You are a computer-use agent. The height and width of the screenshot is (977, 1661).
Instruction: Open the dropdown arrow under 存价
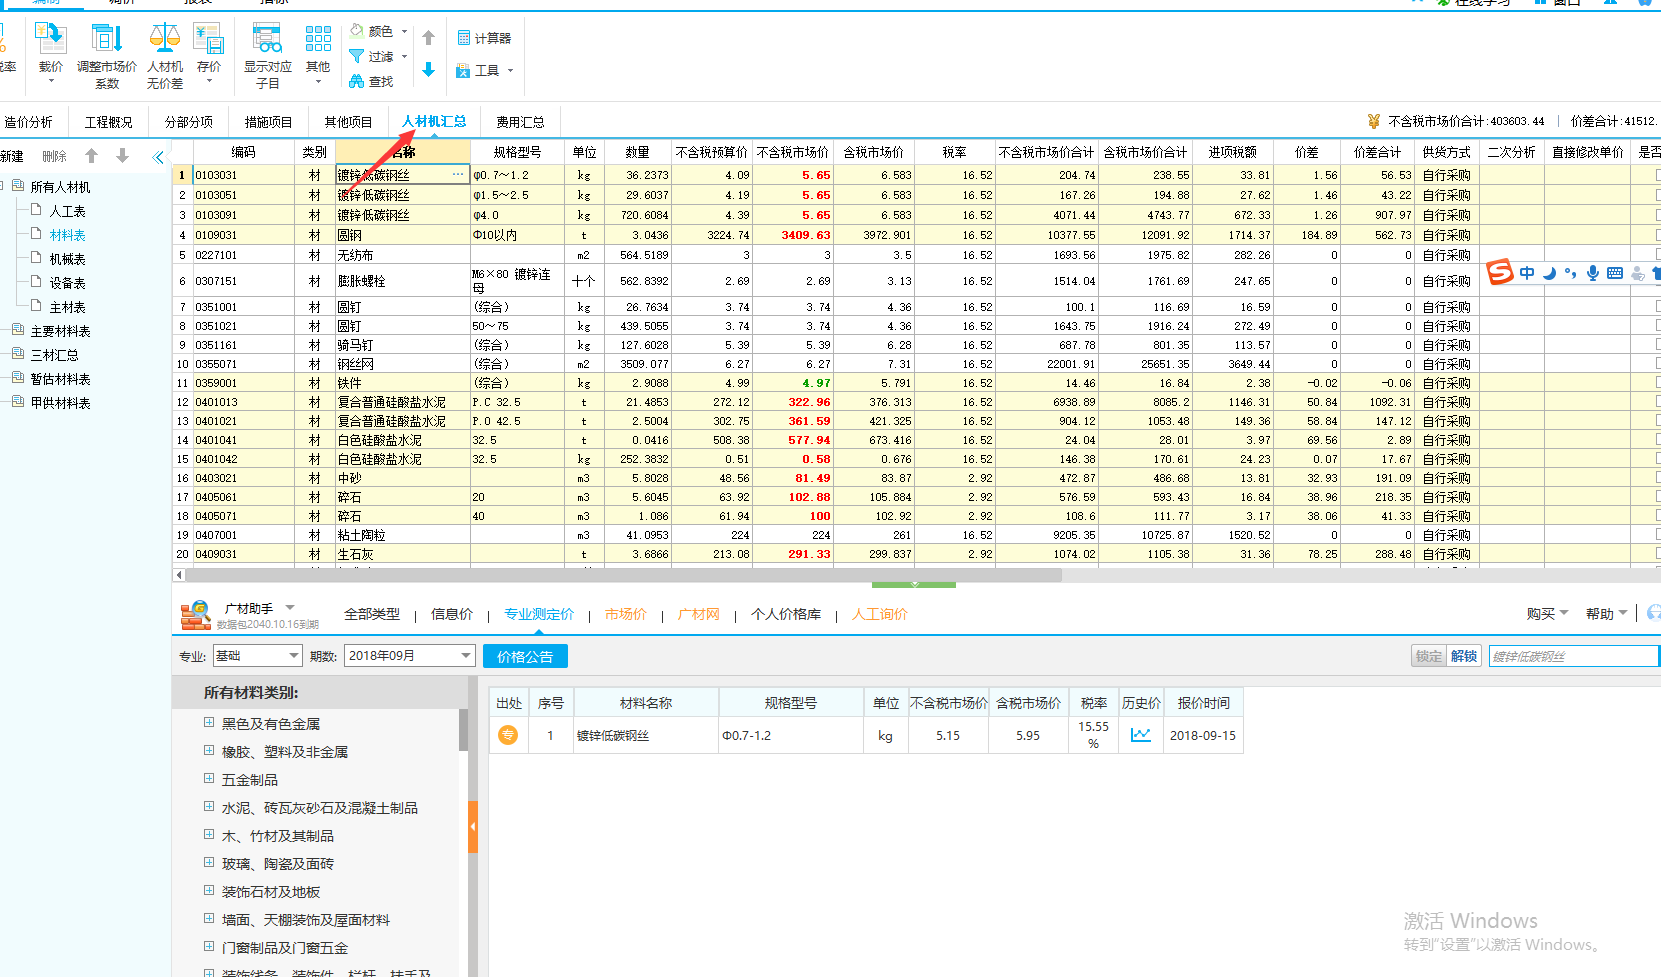pos(209,82)
